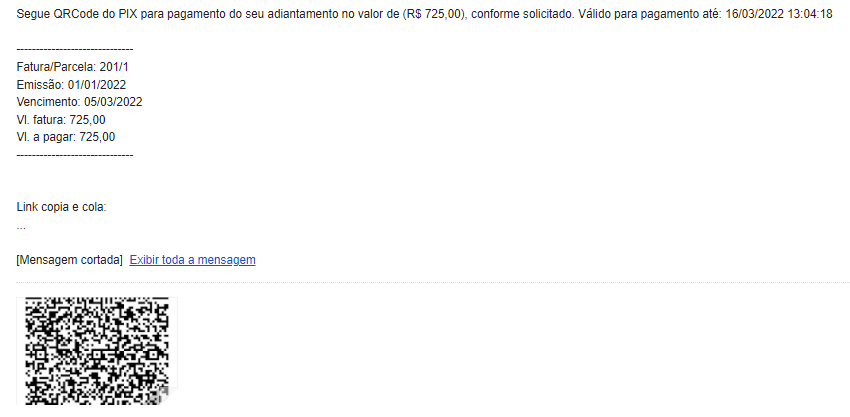
Task: Open the 'Exibir toda a mensagem' link
Action: 192,260
